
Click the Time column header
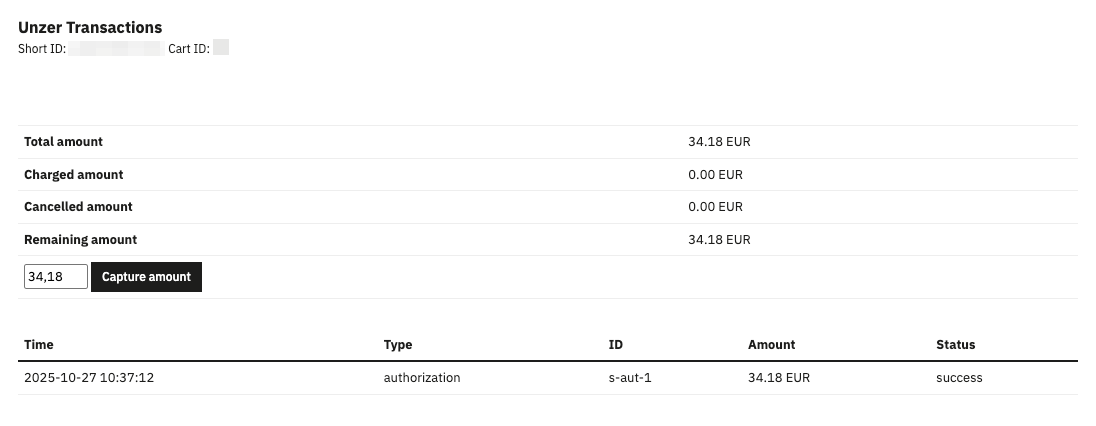click(39, 345)
